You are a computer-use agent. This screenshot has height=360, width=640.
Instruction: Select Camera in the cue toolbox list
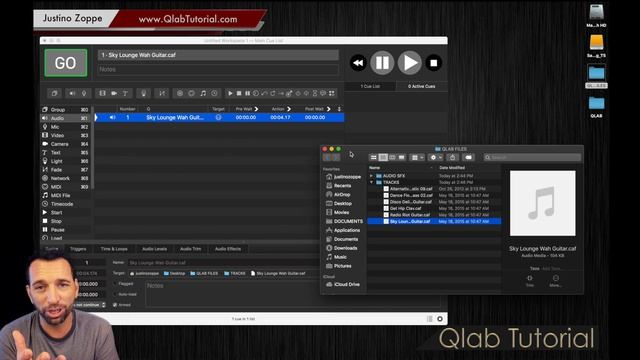pyautogui.click(x=65, y=144)
